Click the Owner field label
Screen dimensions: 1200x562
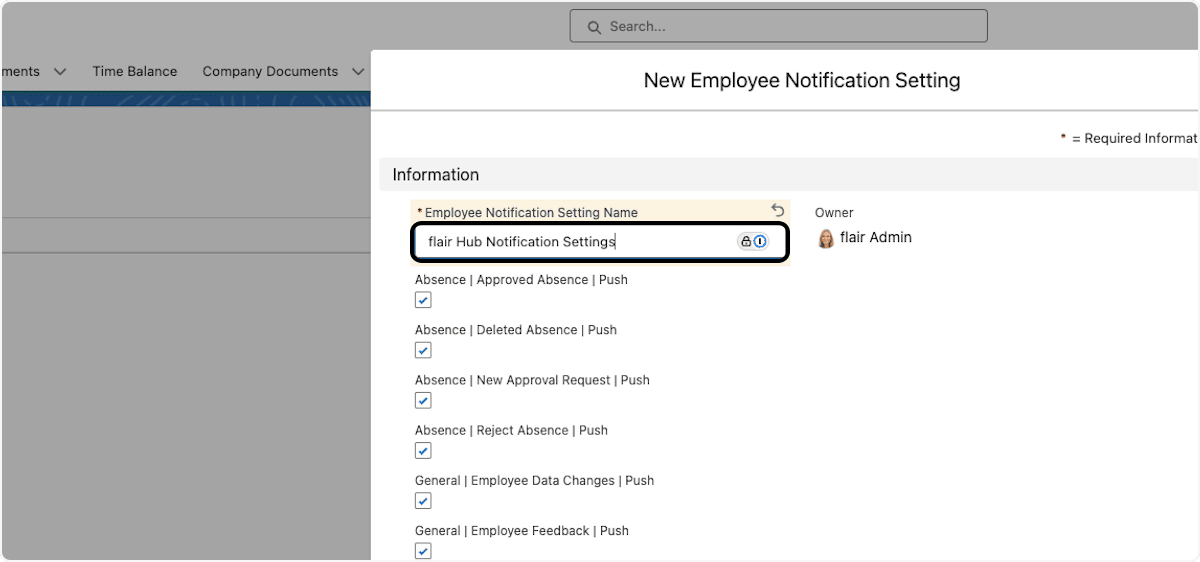point(834,213)
